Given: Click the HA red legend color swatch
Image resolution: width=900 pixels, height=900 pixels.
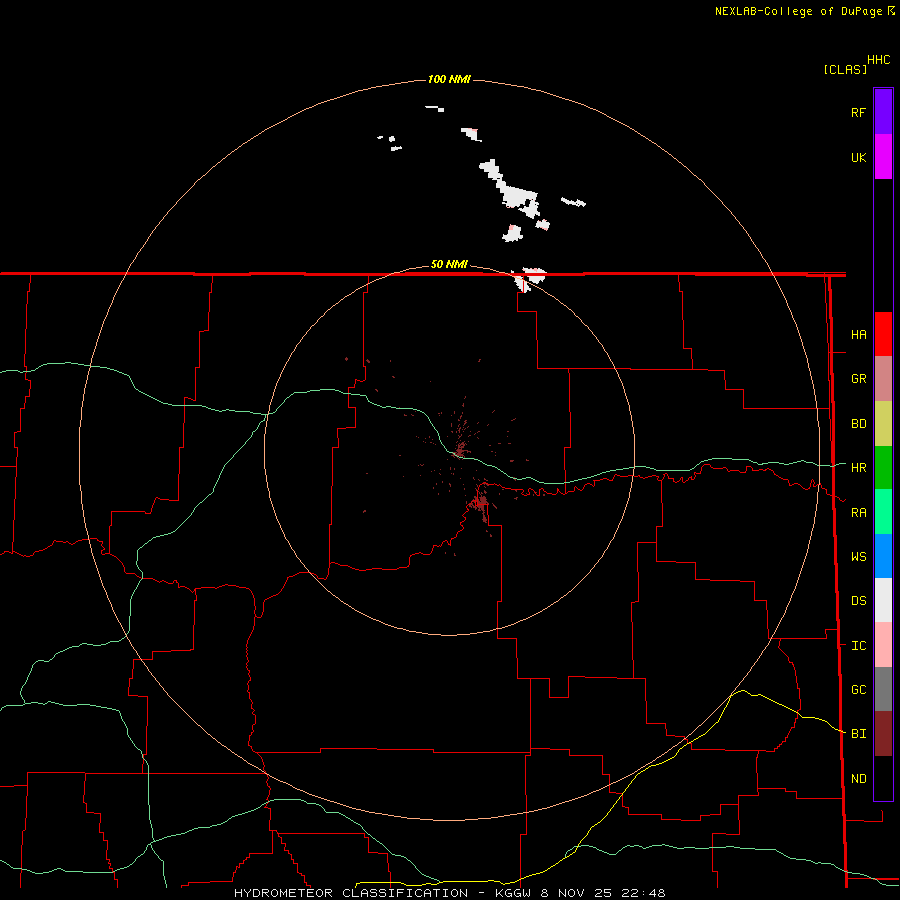Looking at the screenshot, I should [883, 334].
